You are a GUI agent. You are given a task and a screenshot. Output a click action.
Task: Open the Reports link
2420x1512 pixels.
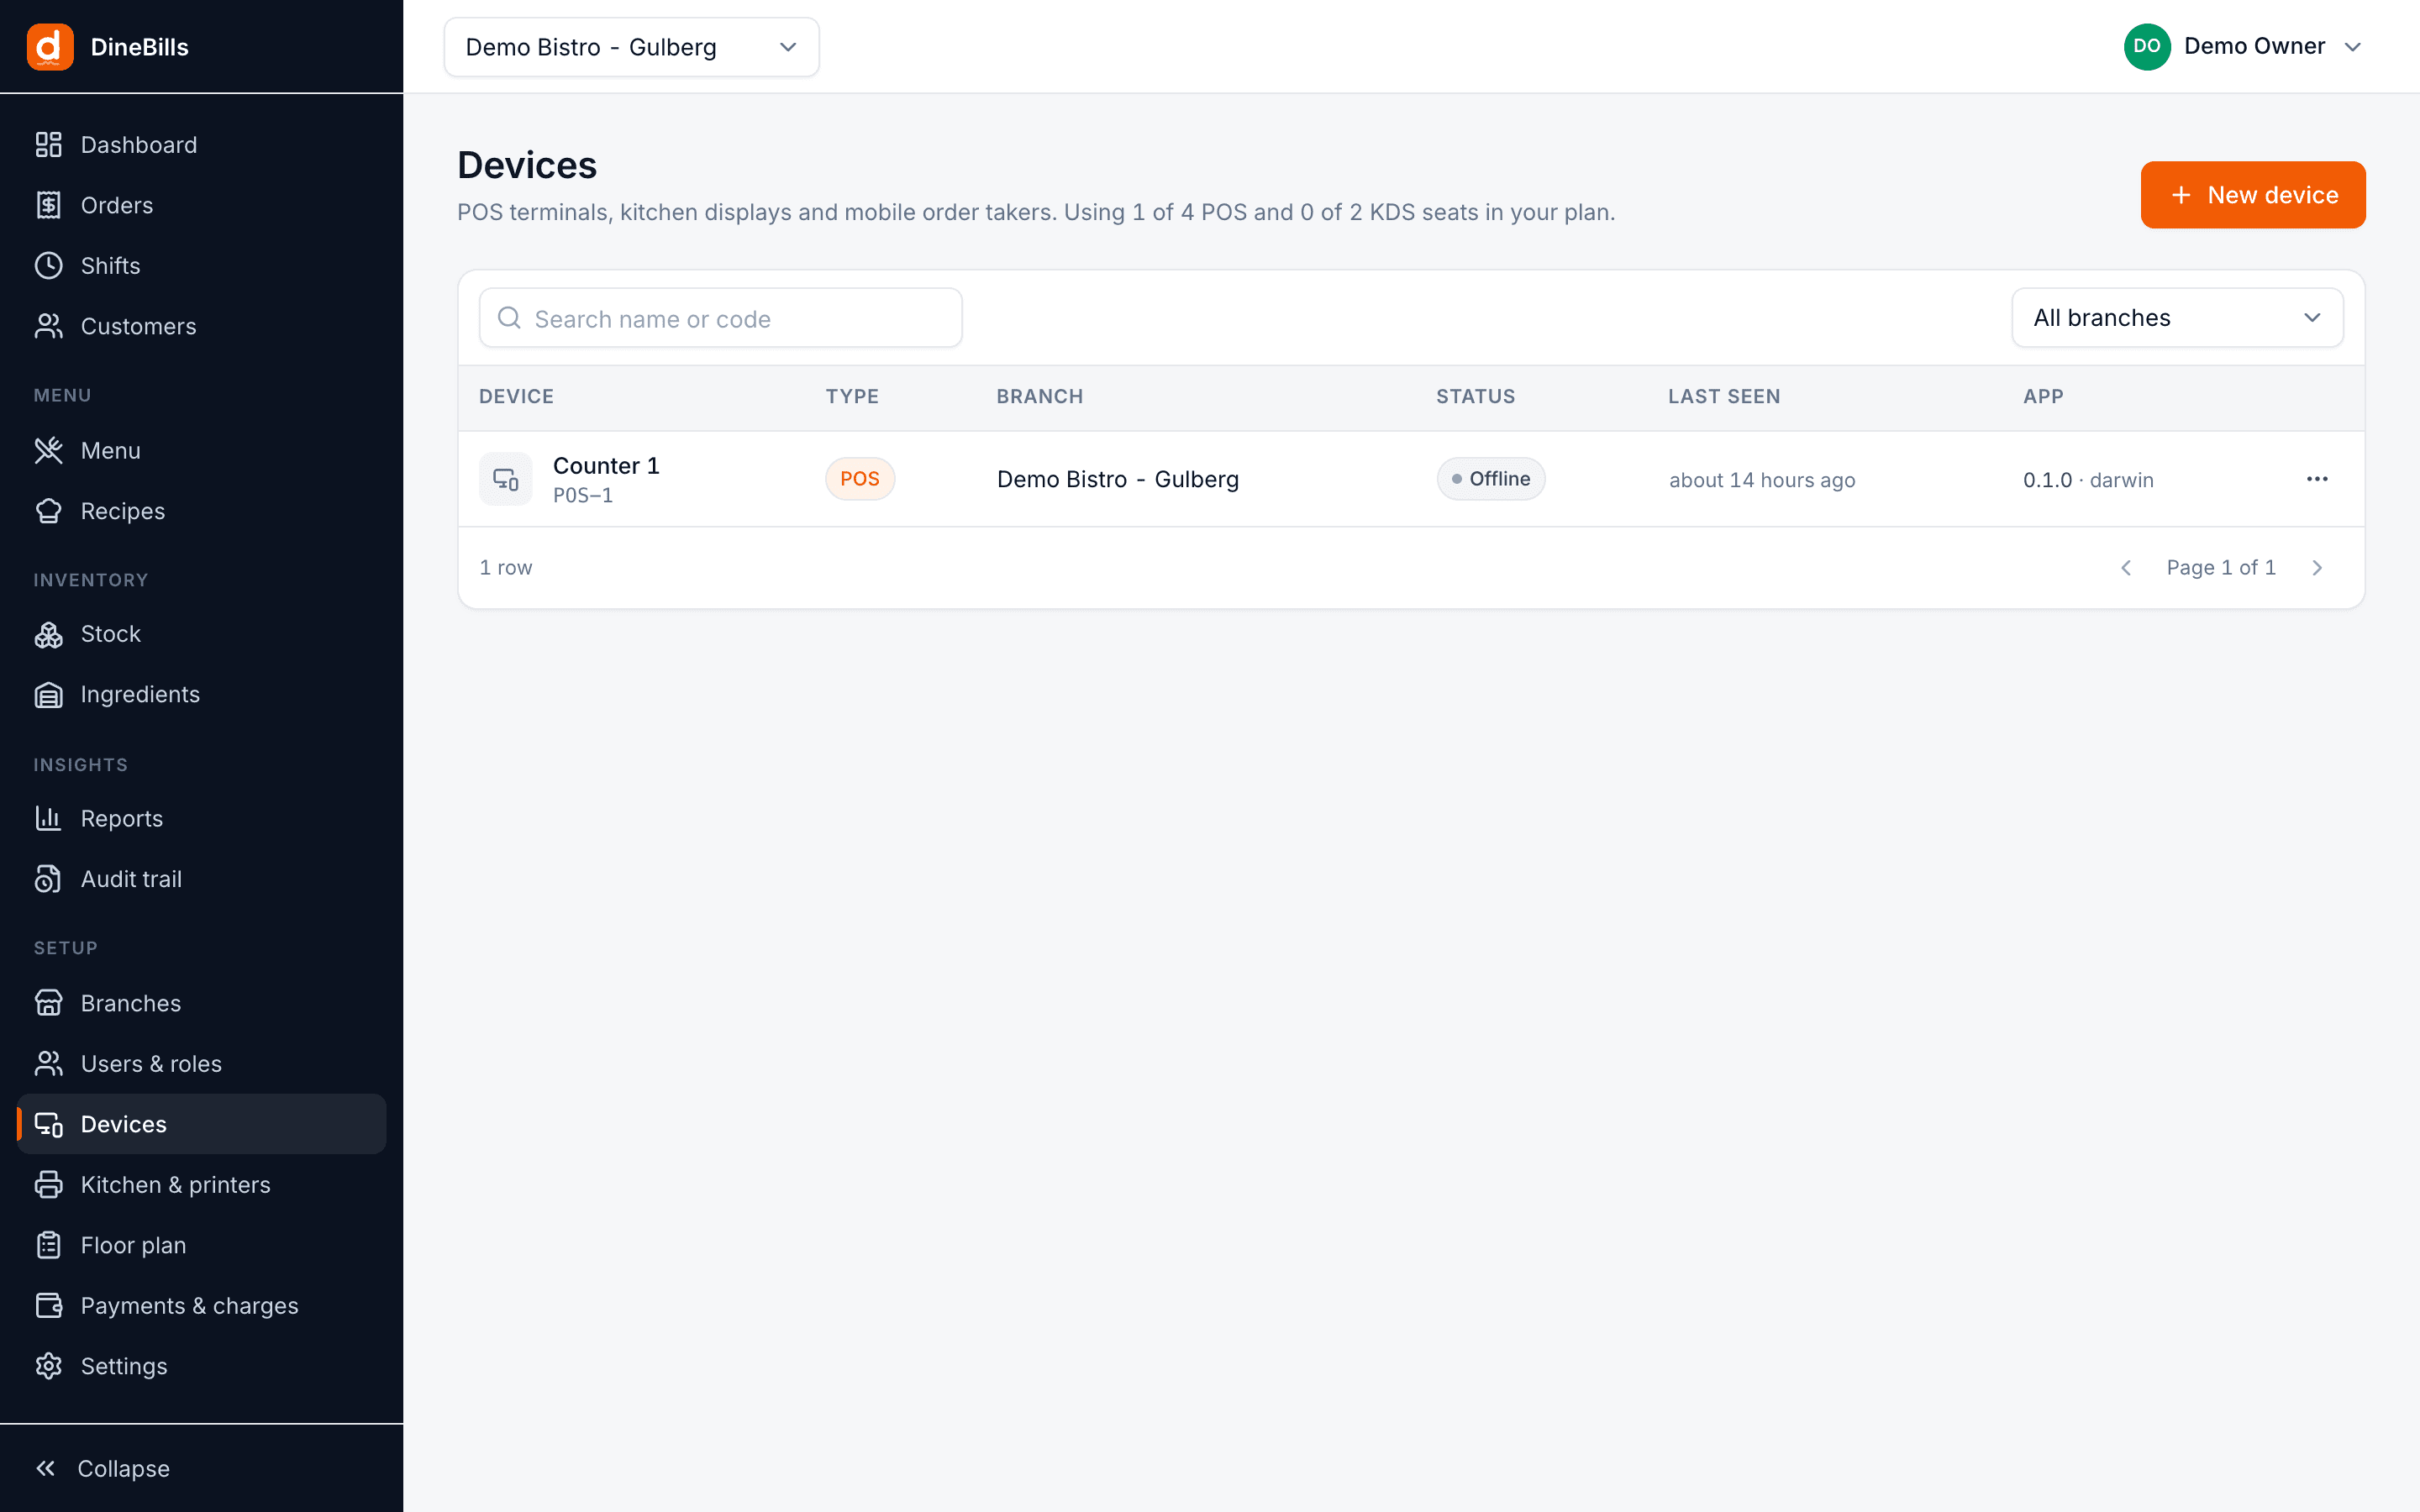(202, 818)
